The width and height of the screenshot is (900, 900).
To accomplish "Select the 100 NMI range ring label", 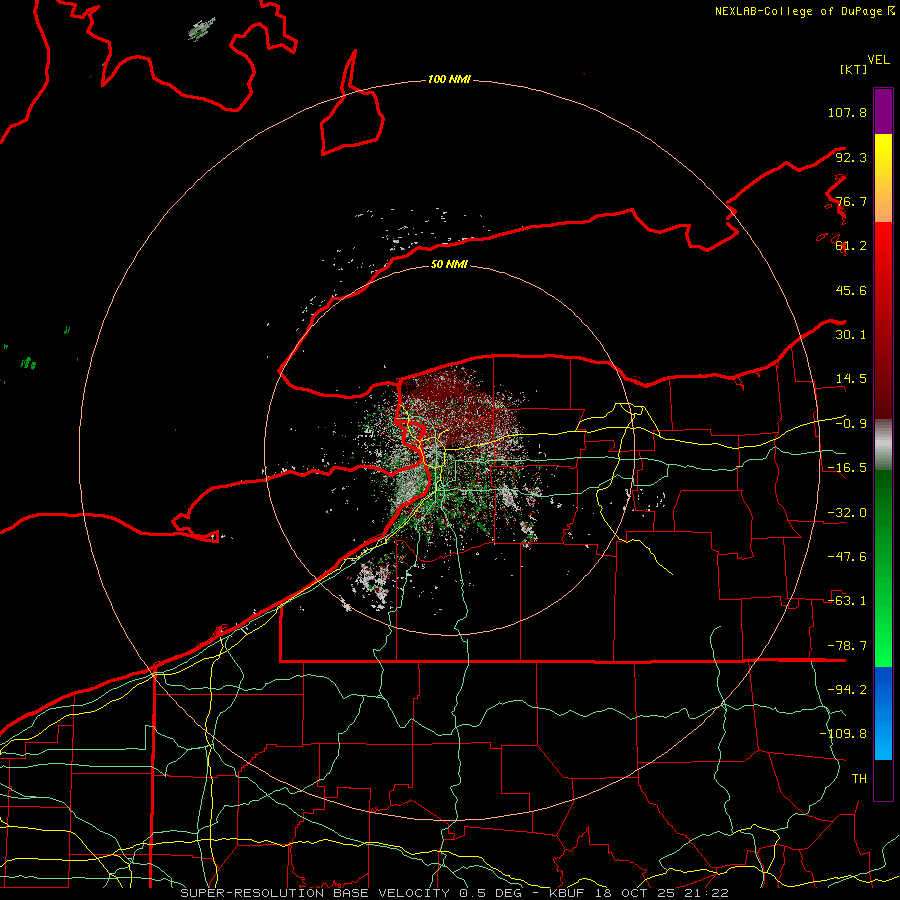I will point(449,79).
